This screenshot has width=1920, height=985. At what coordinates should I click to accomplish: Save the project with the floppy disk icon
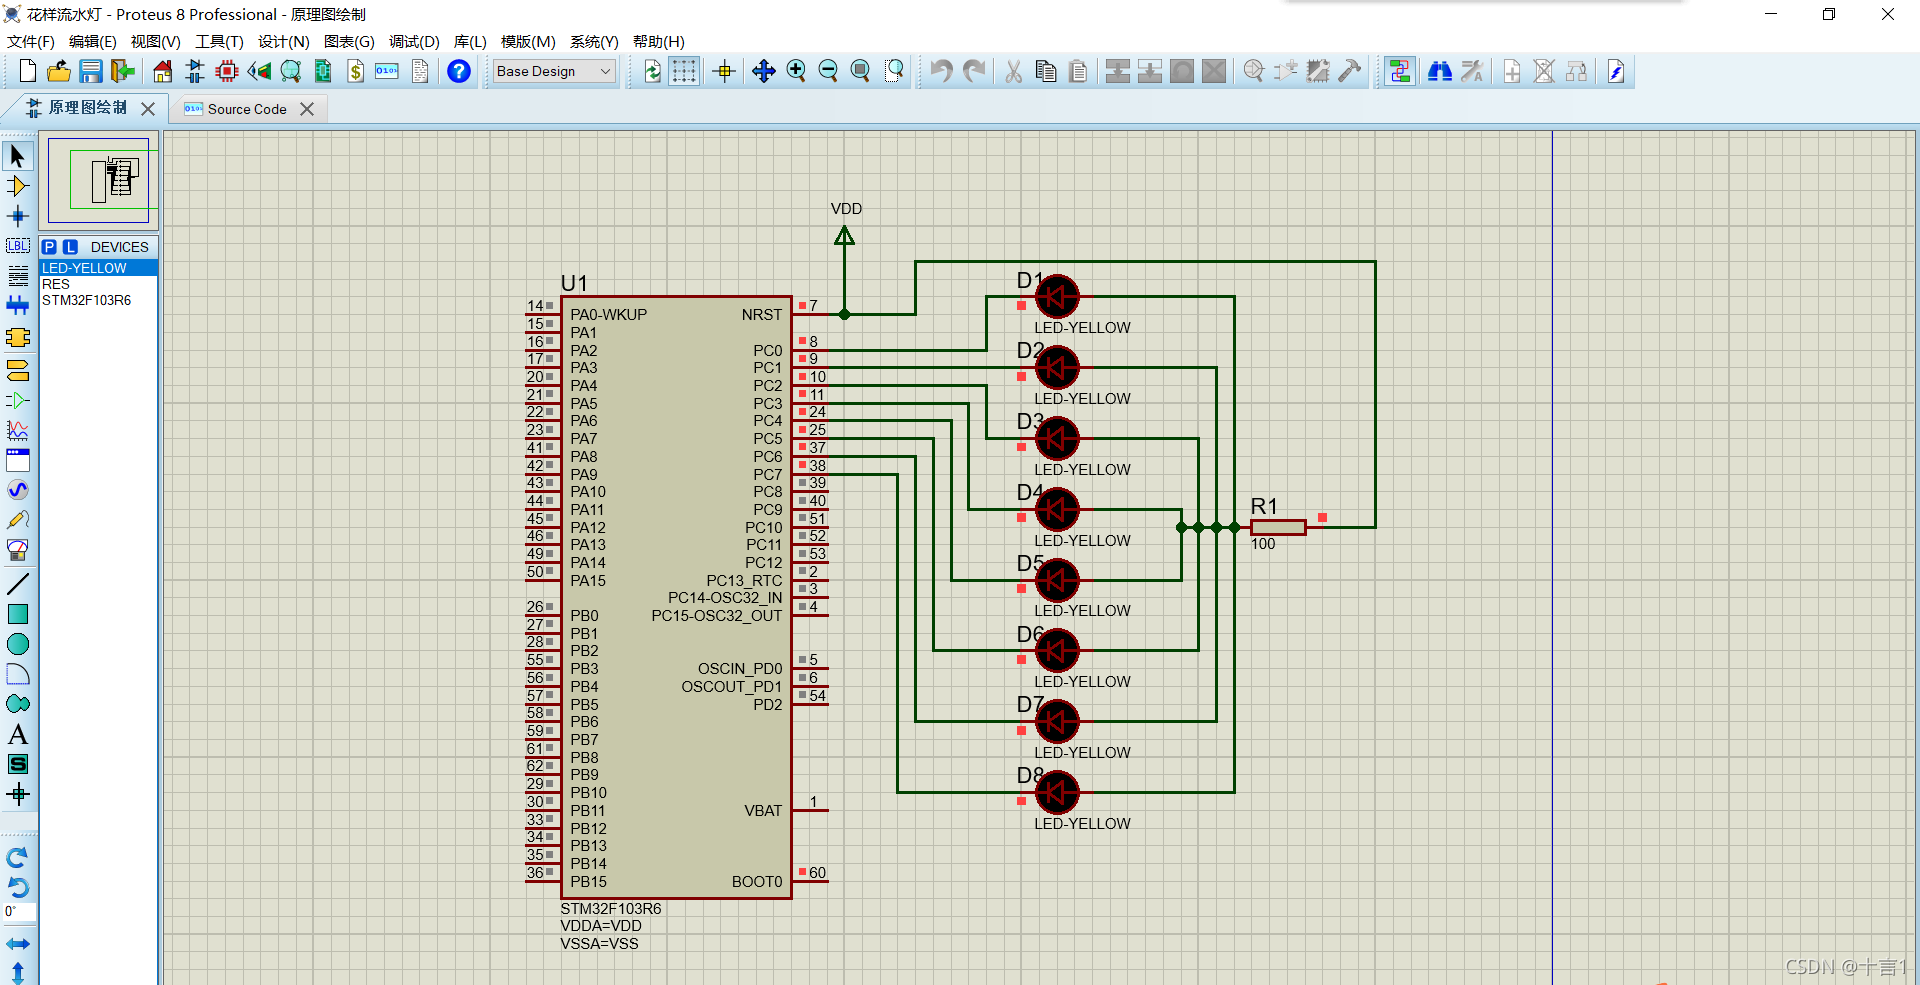pos(91,71)
